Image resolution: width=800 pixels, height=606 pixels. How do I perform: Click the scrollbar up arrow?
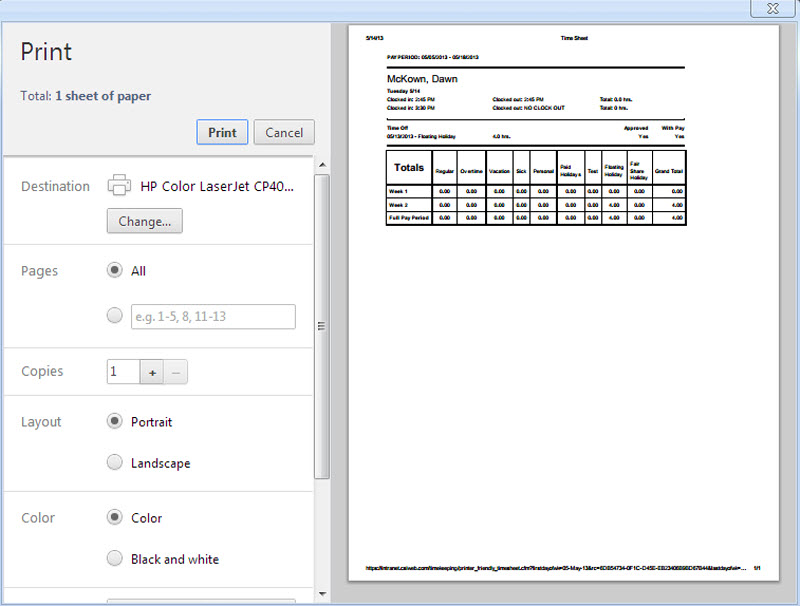[321, 164]
